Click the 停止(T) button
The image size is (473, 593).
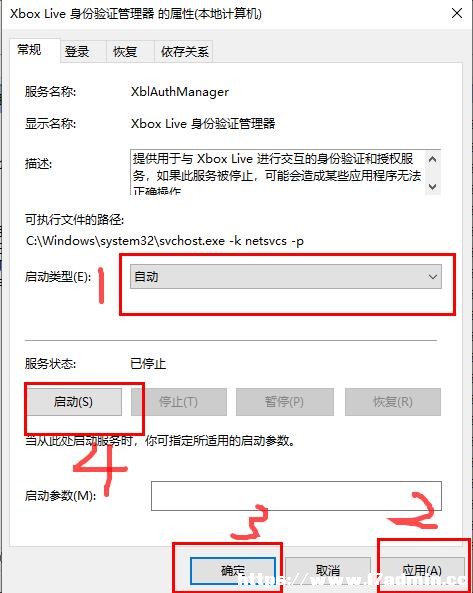point(179,402)
